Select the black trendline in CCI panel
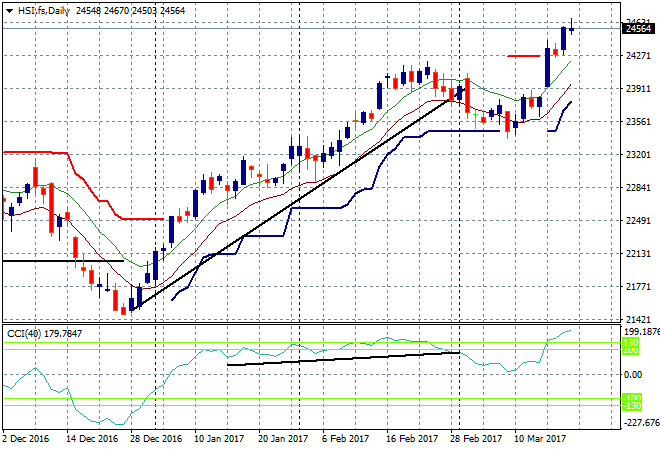 click(x=343, y=359)
